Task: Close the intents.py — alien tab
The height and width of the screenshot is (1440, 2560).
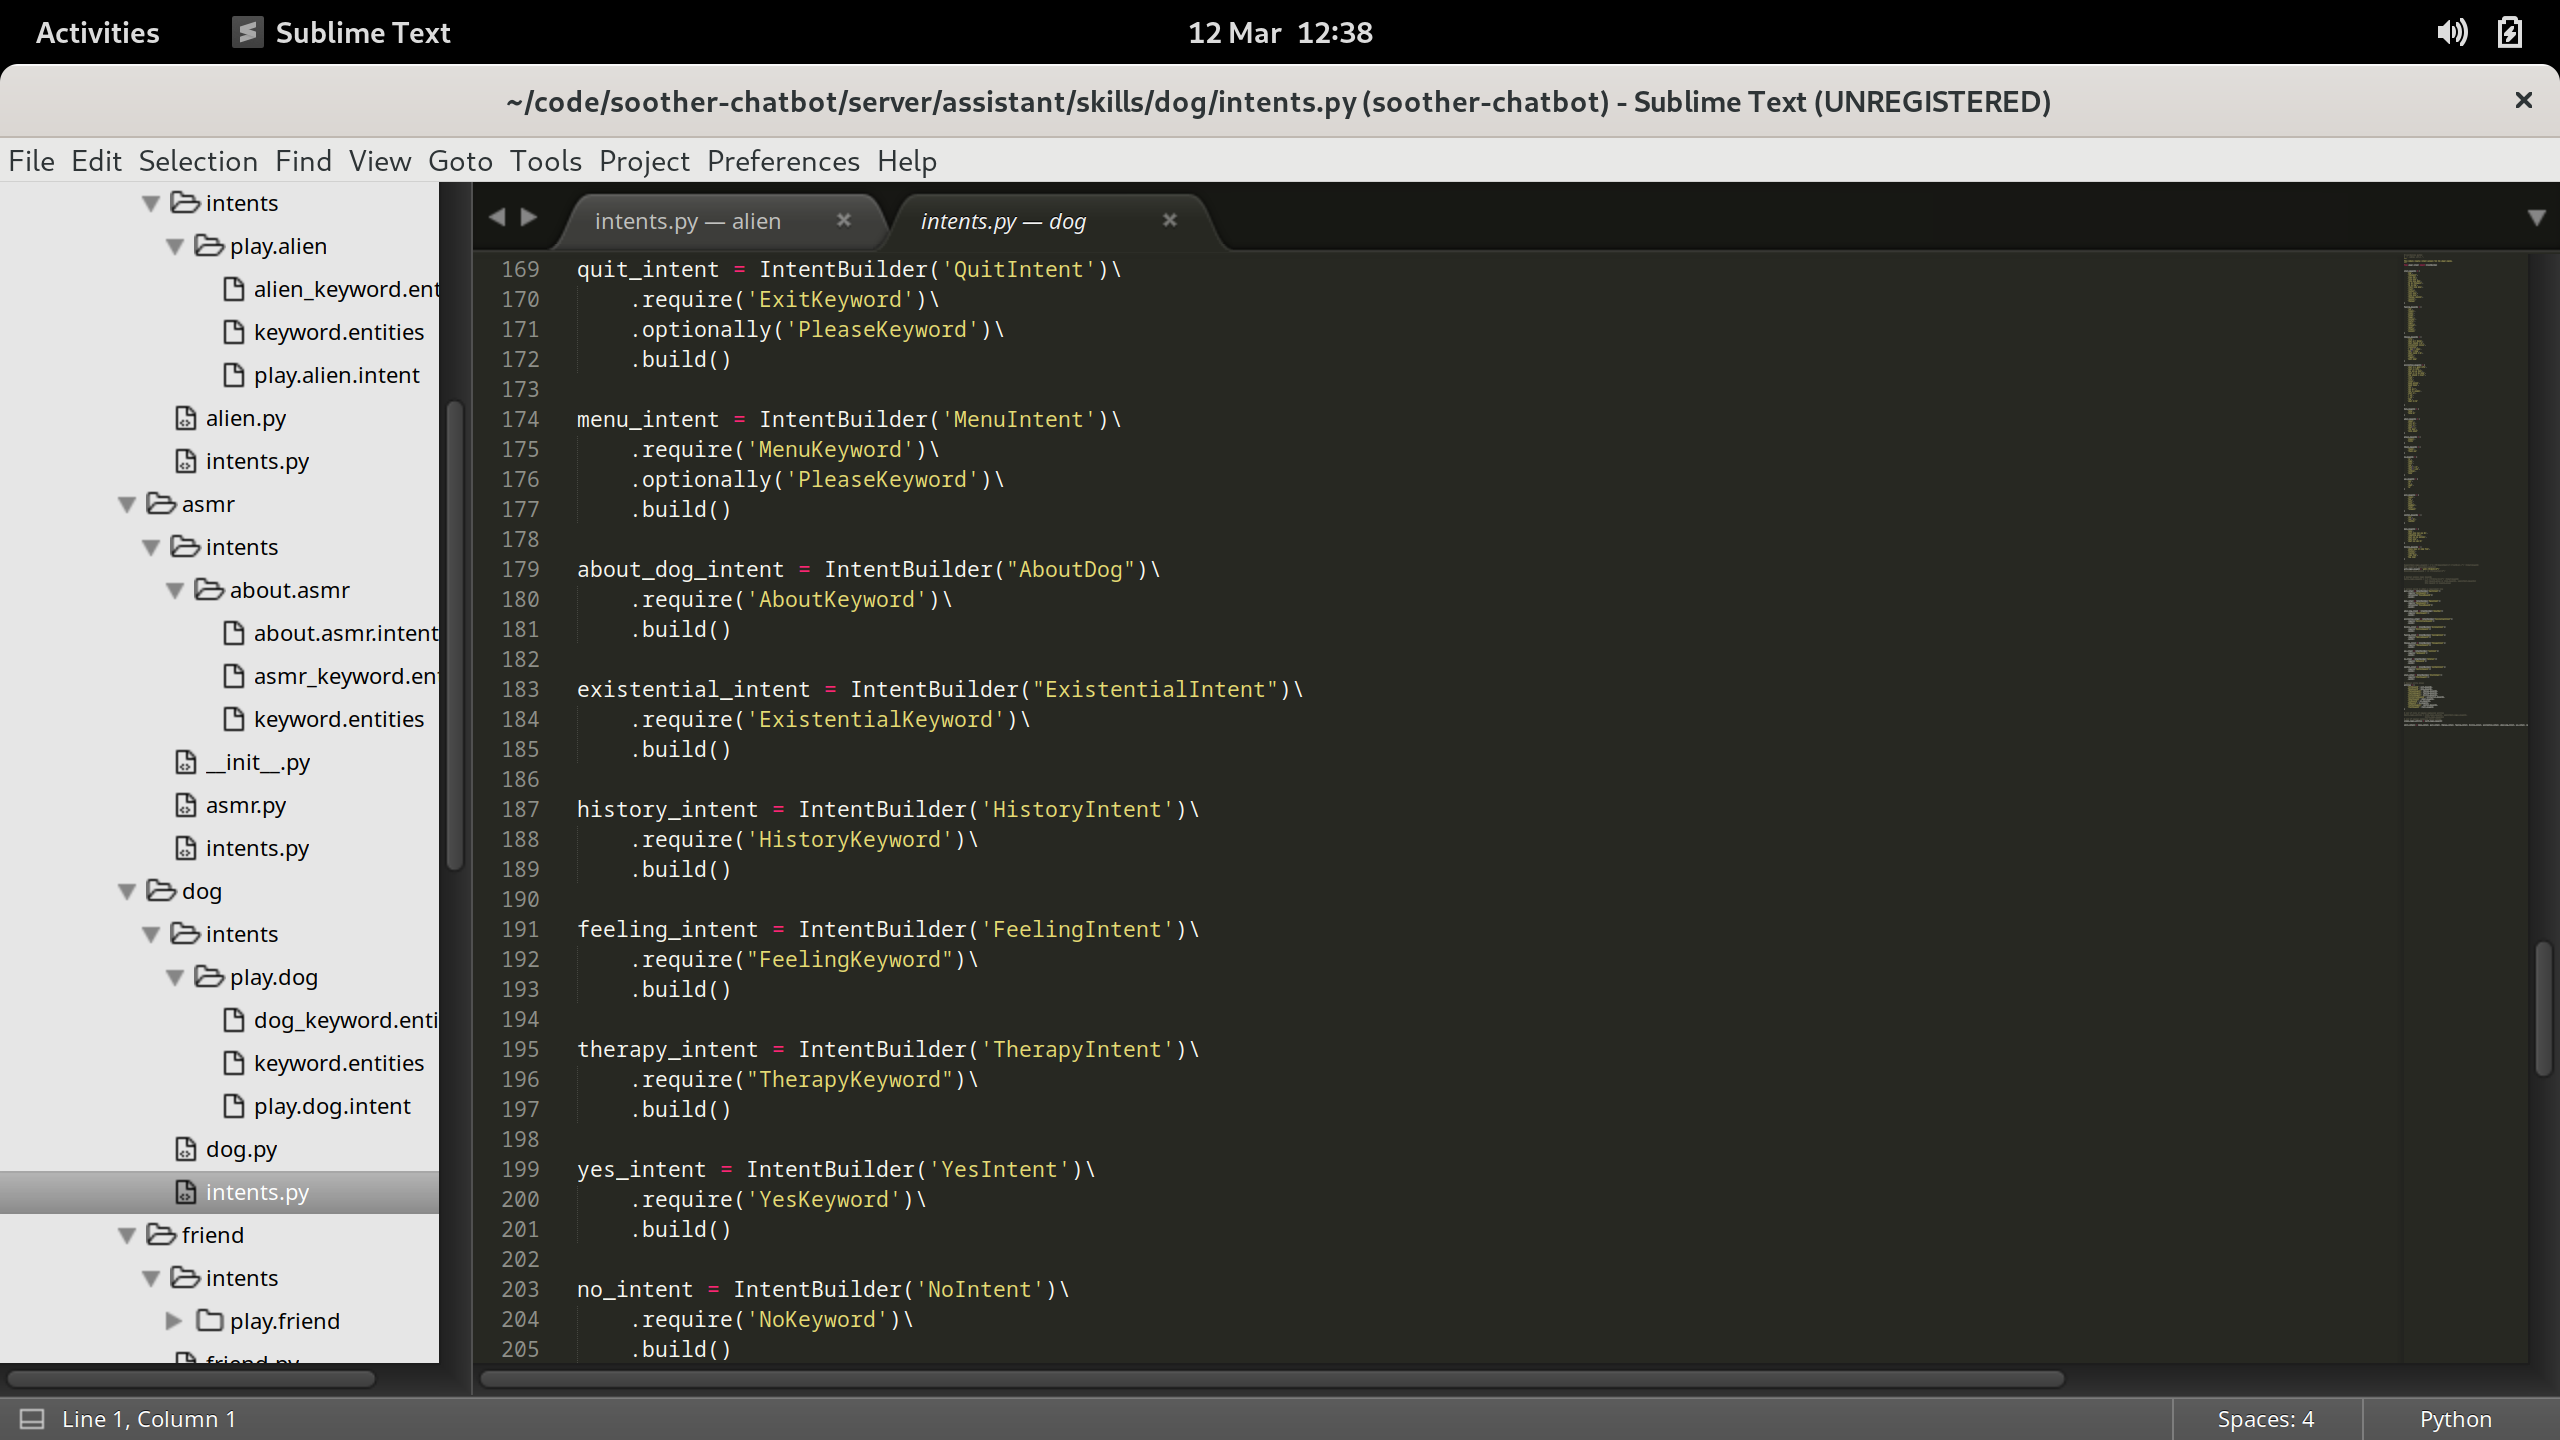Action: [843, 220]
